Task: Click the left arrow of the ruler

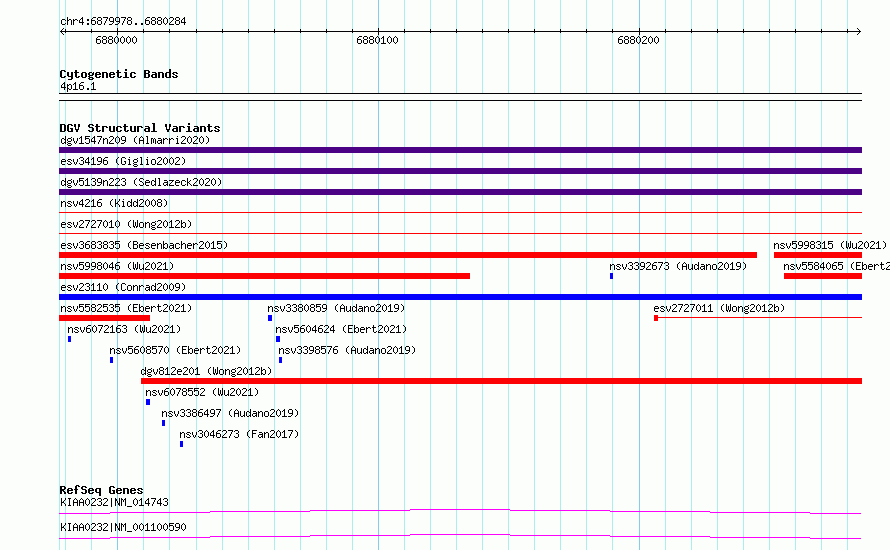Action: tap(62, 31)
